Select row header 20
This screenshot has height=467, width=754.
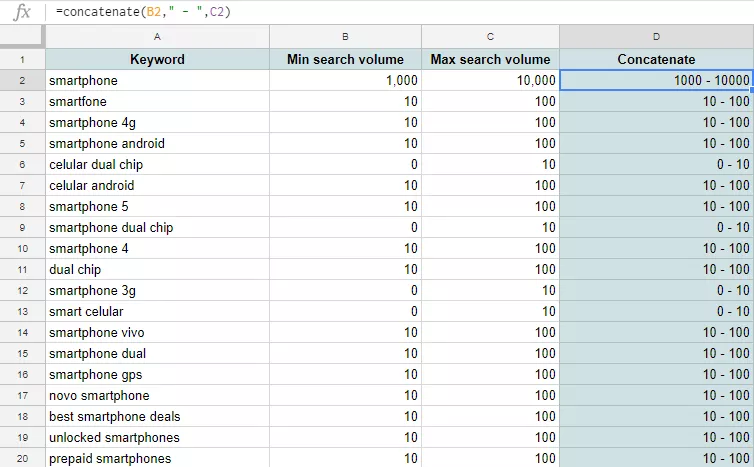click(x=23, y=458)
